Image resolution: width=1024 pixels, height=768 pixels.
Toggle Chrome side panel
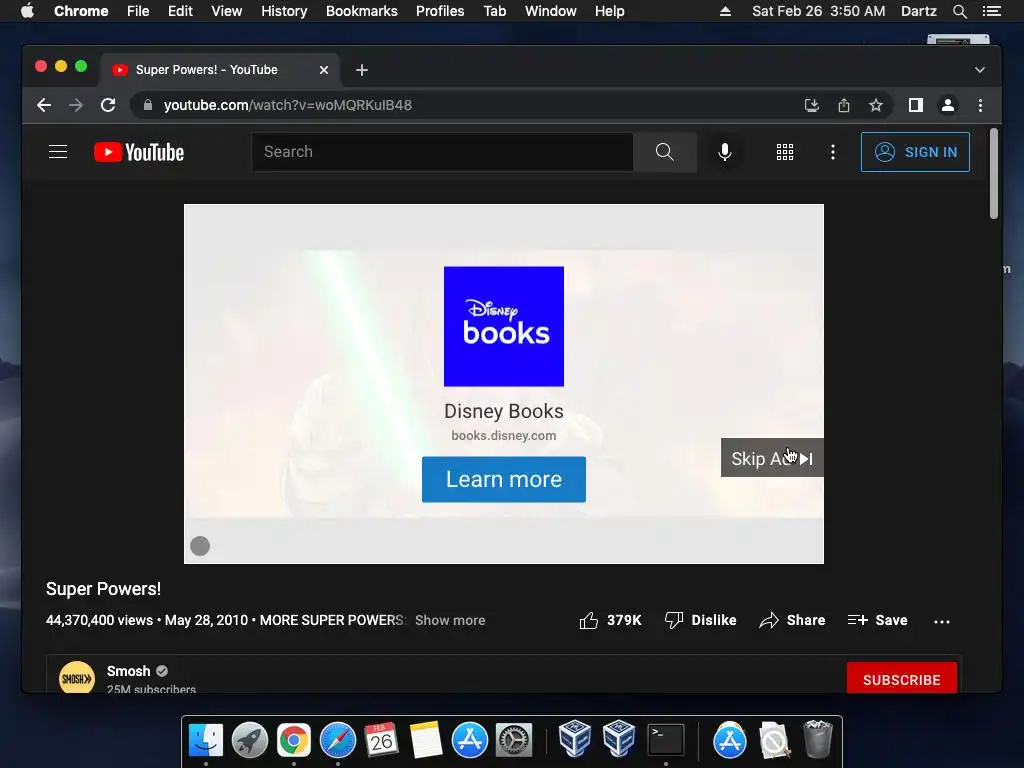pyautogui.click(x=916, y=105)
